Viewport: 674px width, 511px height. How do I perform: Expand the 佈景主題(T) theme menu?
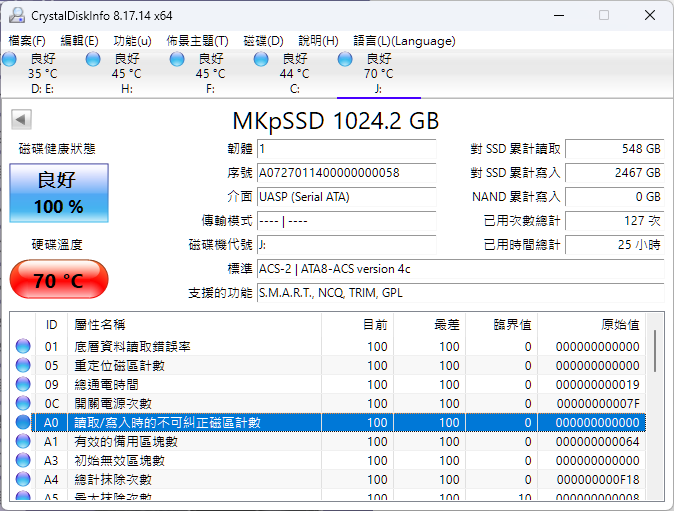coord(197,41)
